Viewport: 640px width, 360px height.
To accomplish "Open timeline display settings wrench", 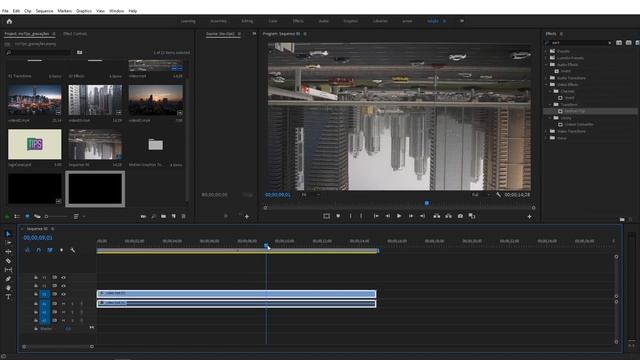I will 73,250.
